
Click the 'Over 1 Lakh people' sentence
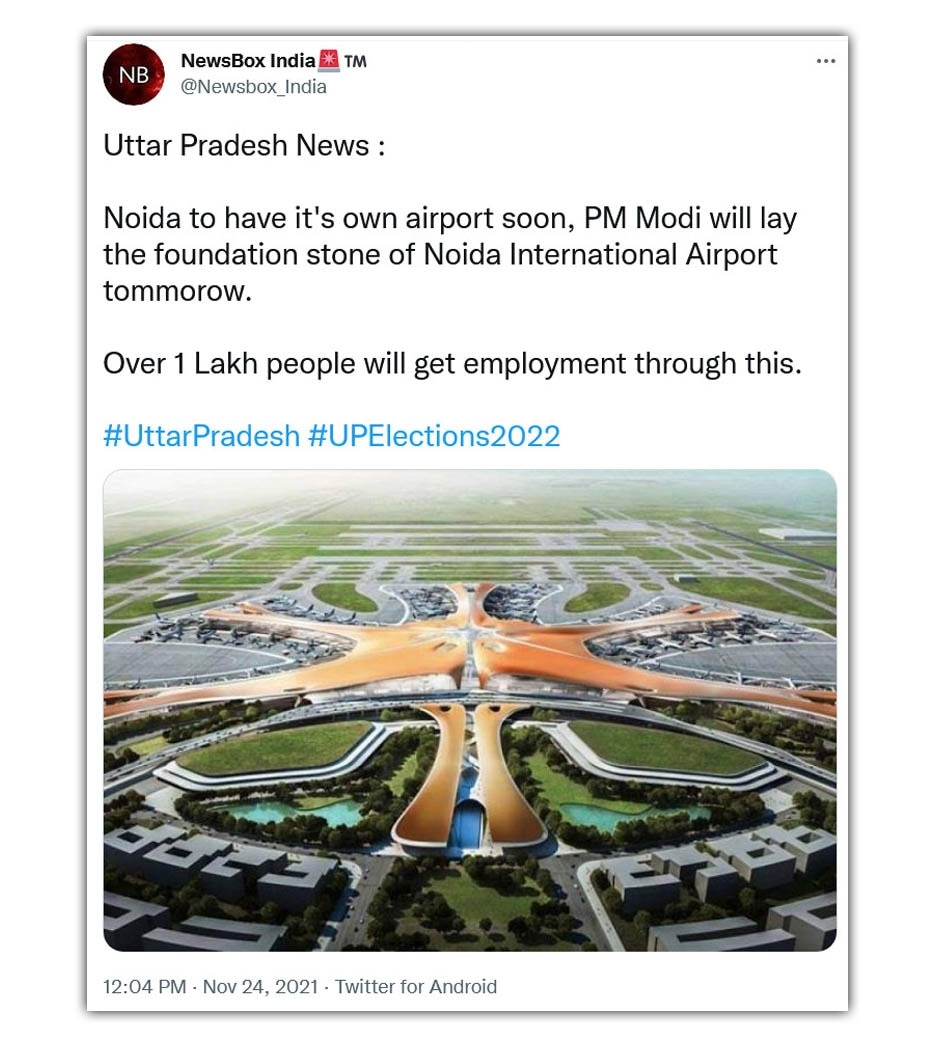click(x=452, y=364)
